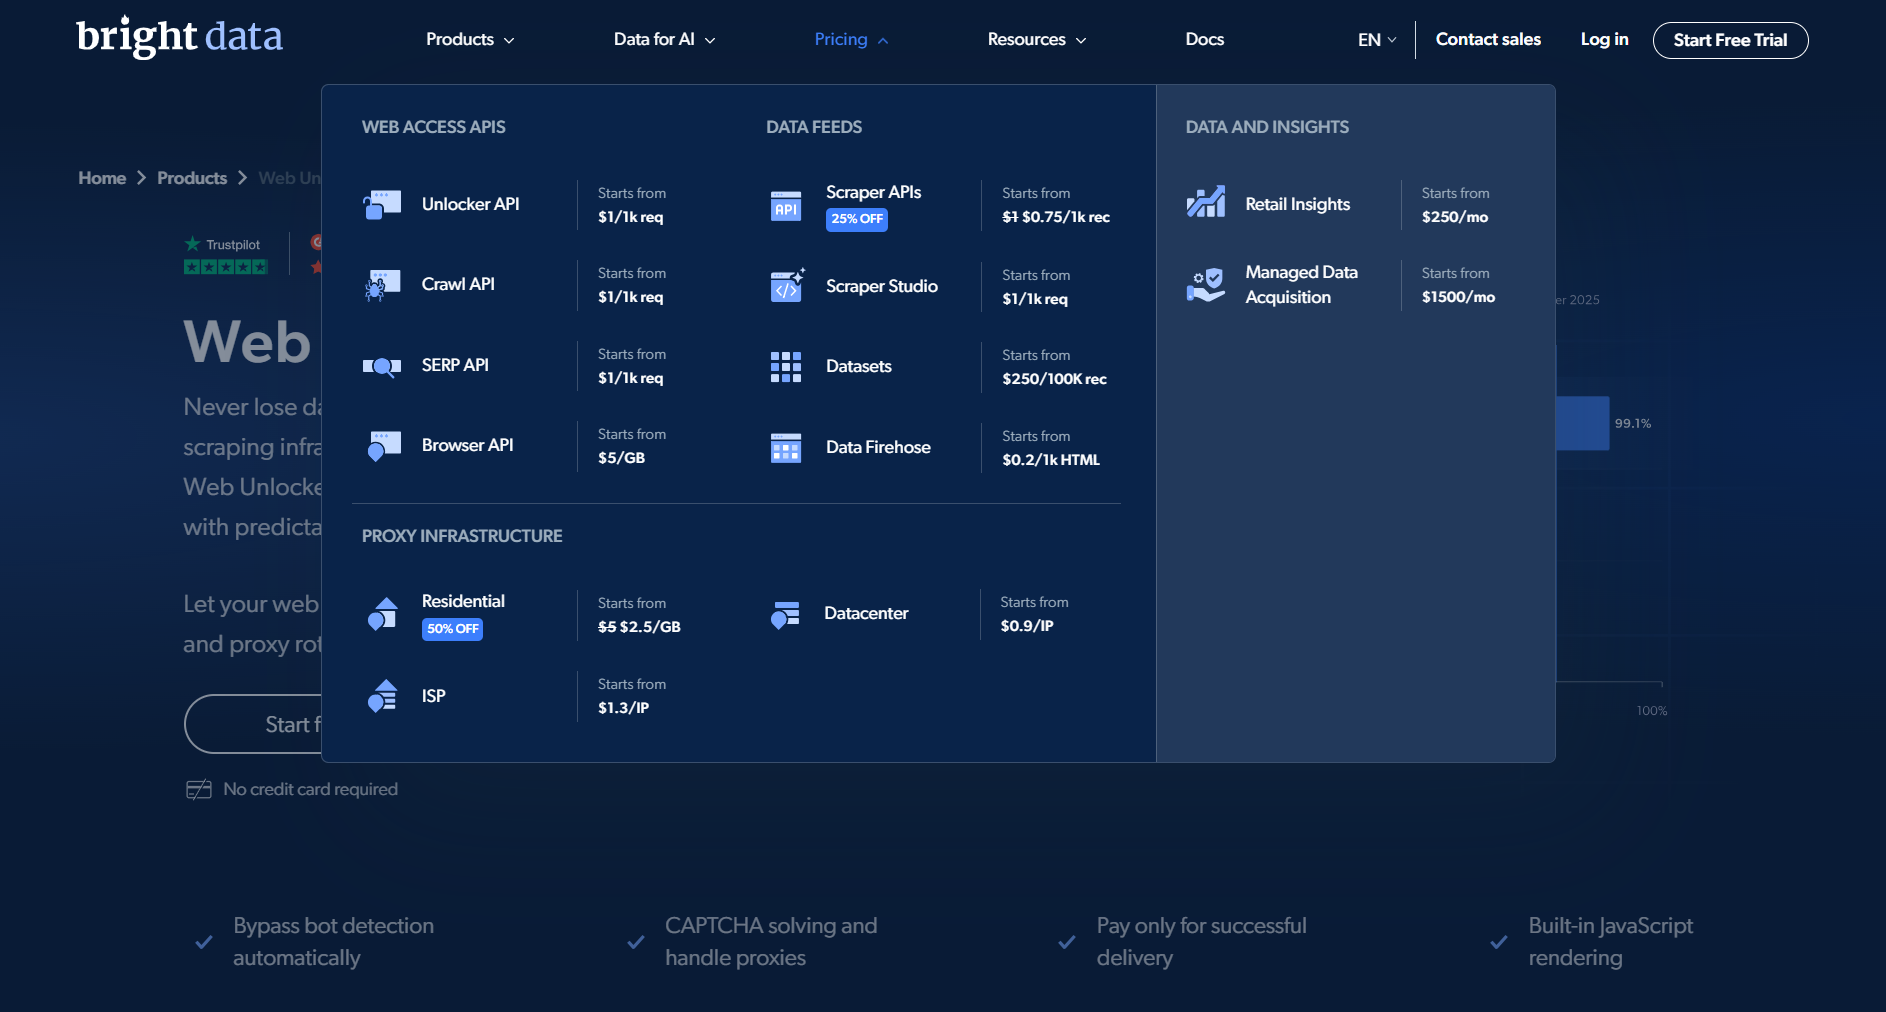This screenshot has height=1012, width=1886.
Task: Click the Unlocker API icon
Action: (x=382, y=205)
